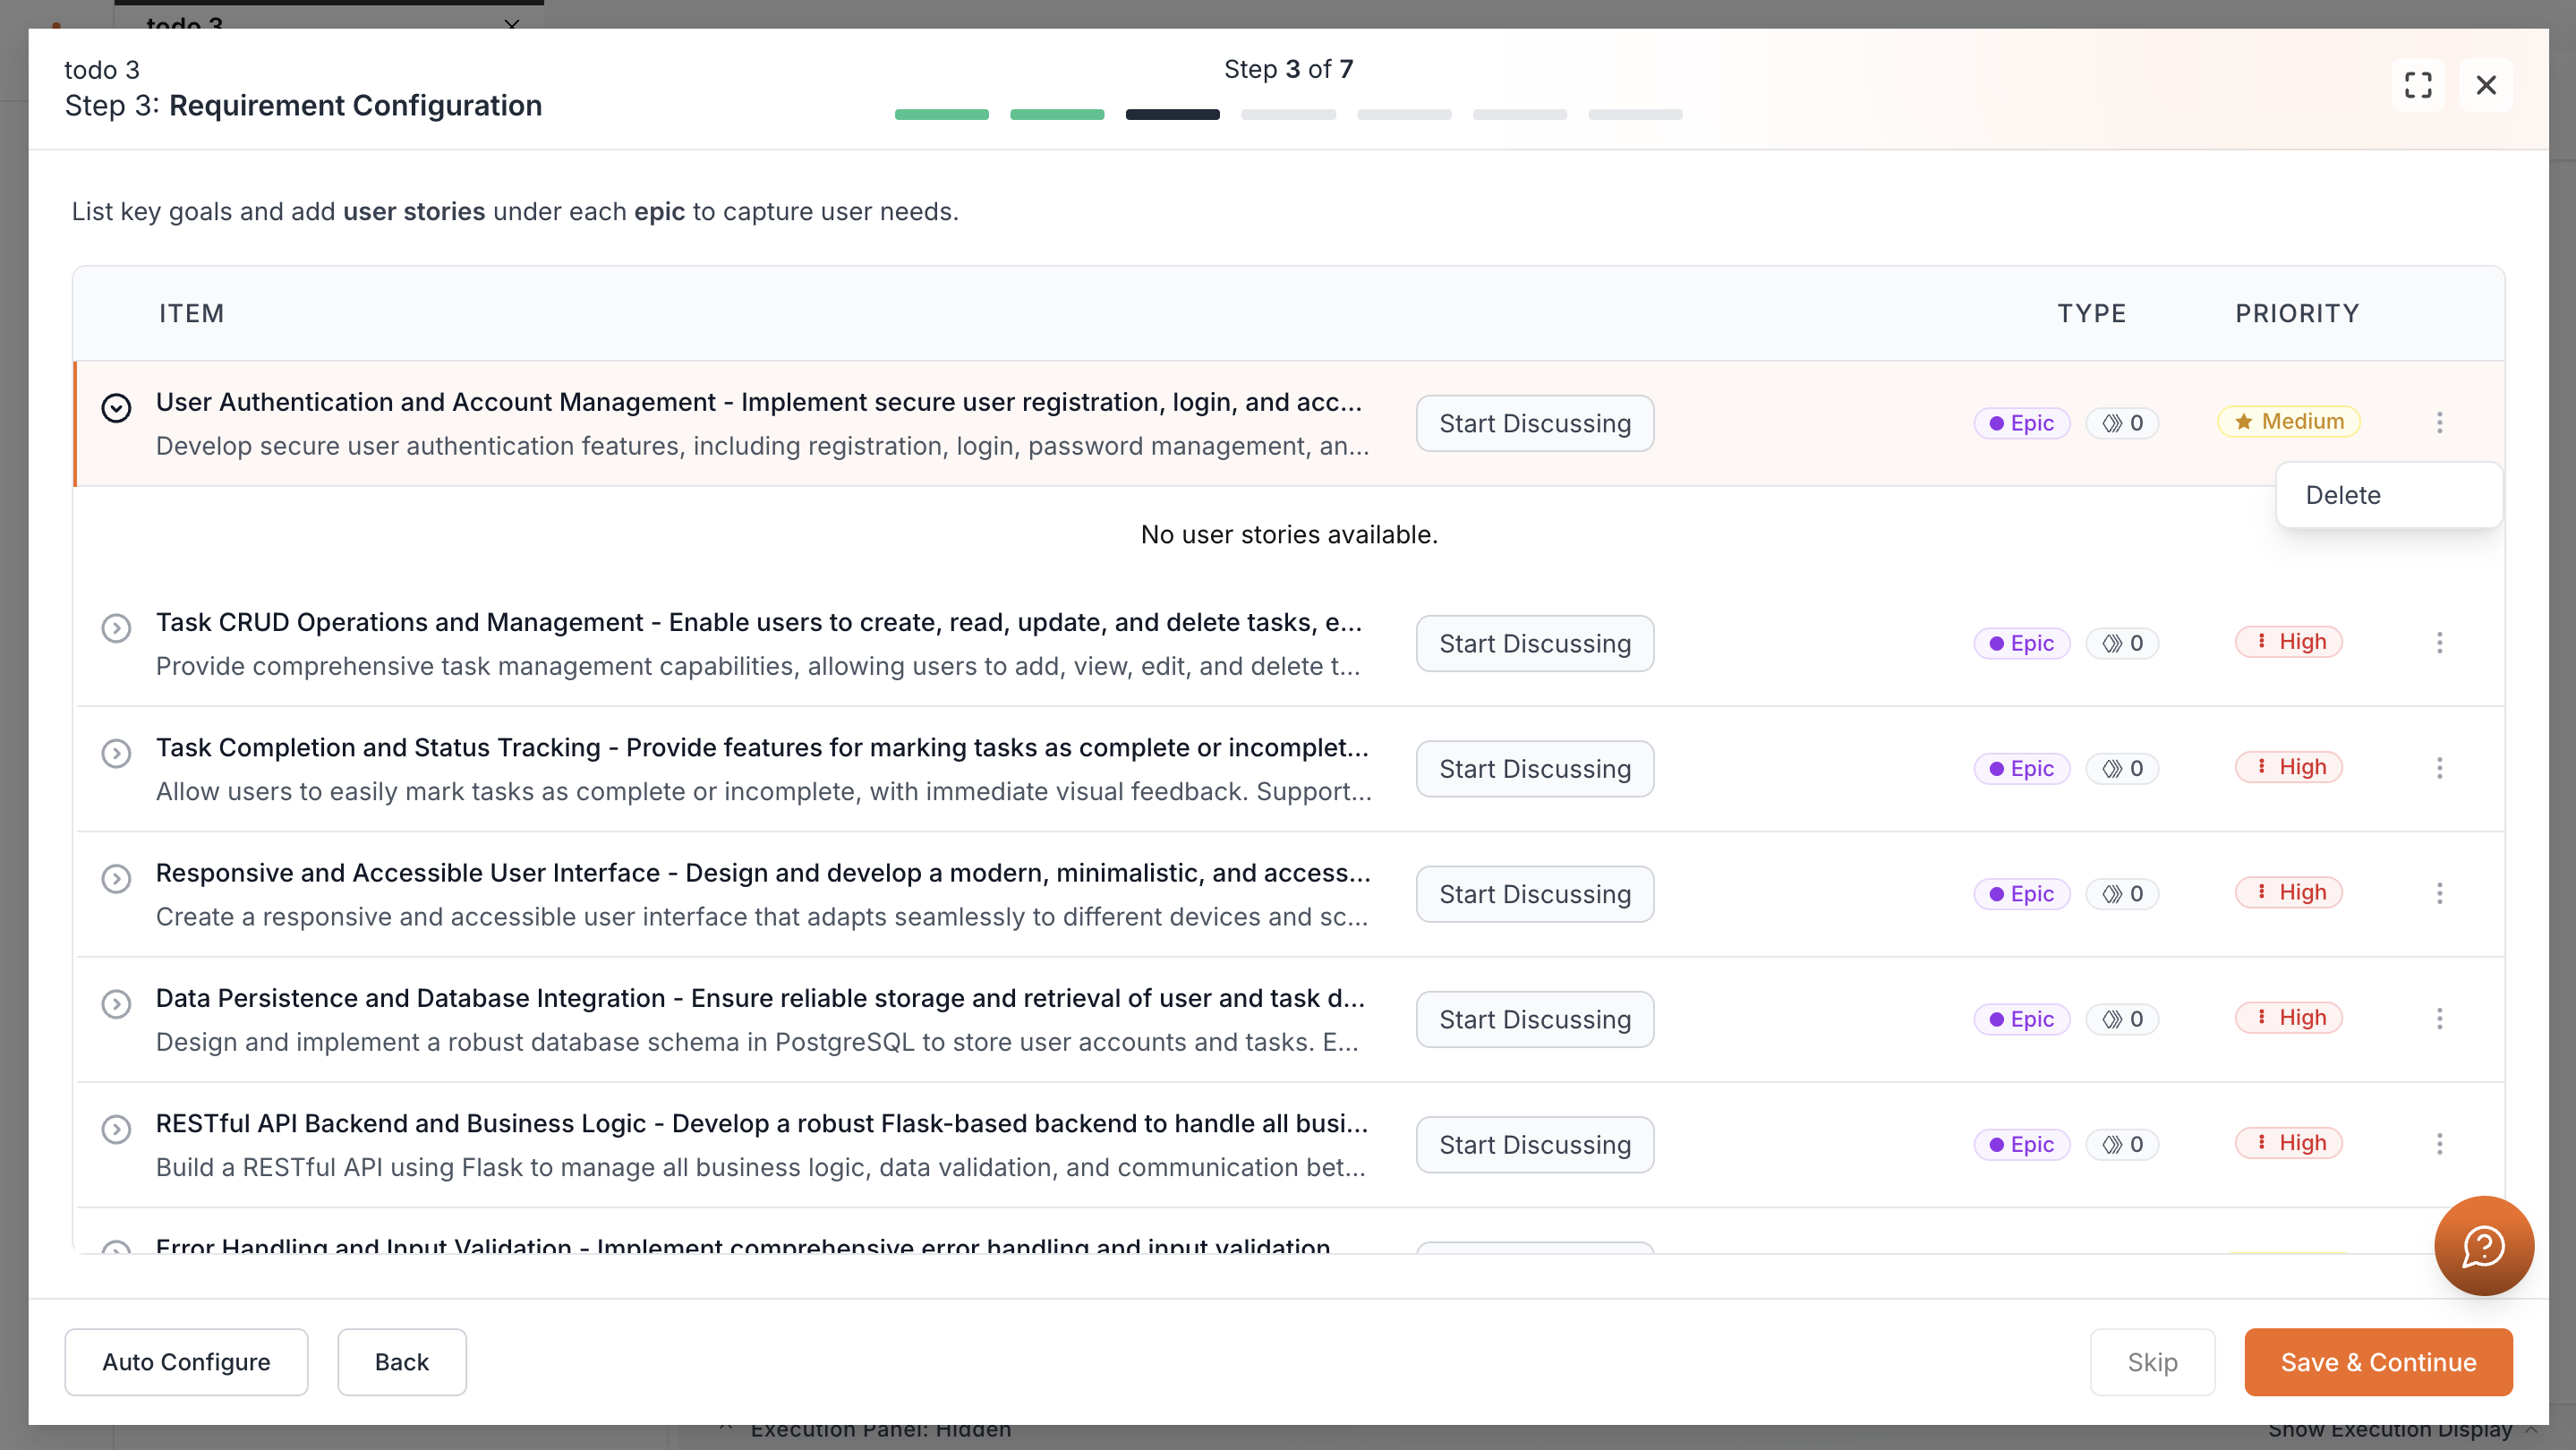This screenshot has width=2576, height=1450.
Task: Click first completed step progress bar segment
Action: [941, 114]
